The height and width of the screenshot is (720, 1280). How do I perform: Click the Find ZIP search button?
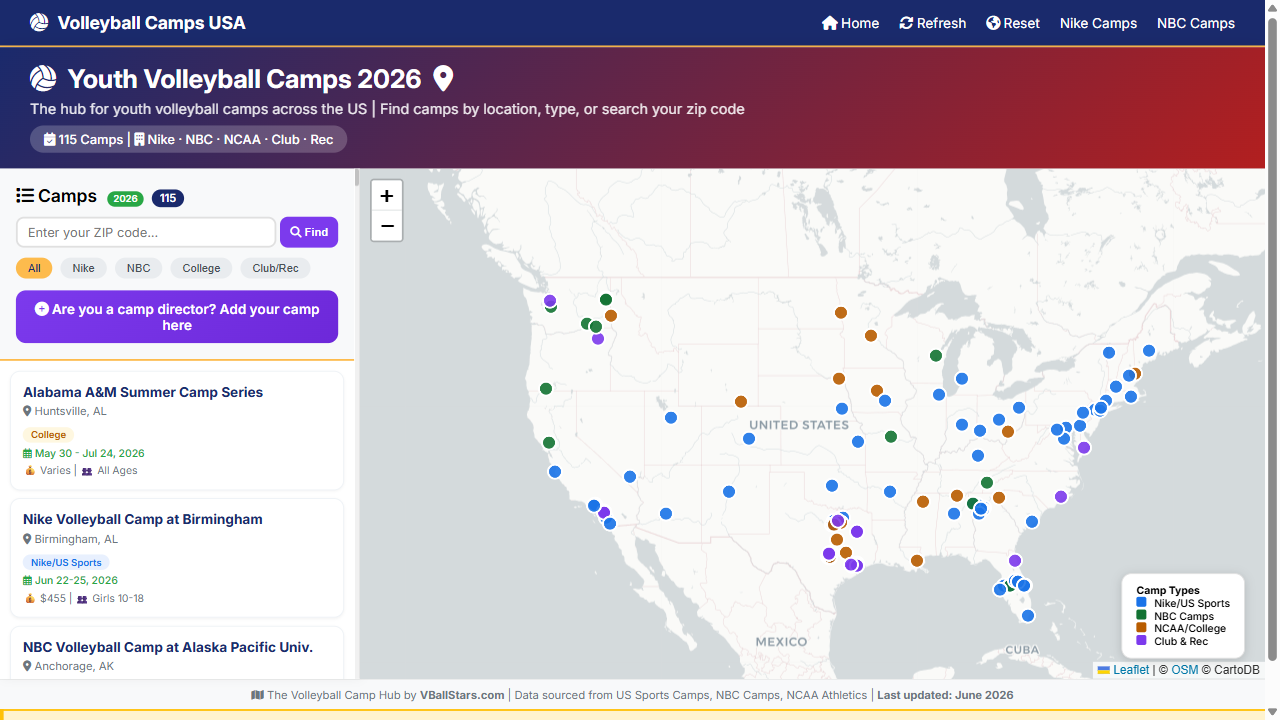(309, 232)
